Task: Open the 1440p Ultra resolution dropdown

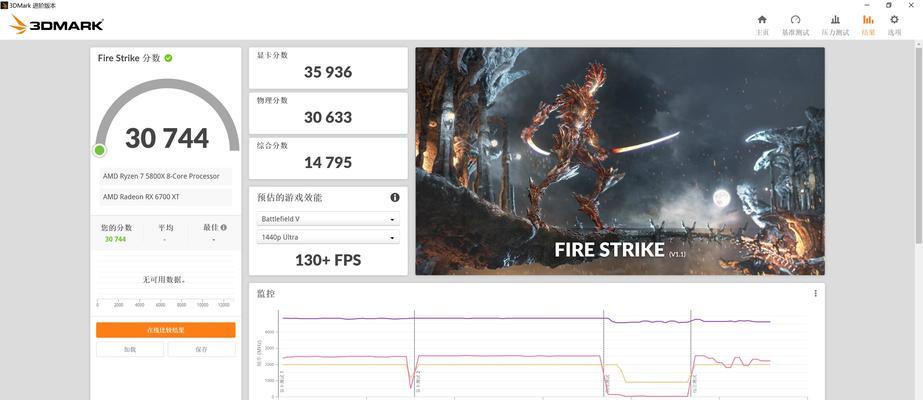Action: (328, 237)
